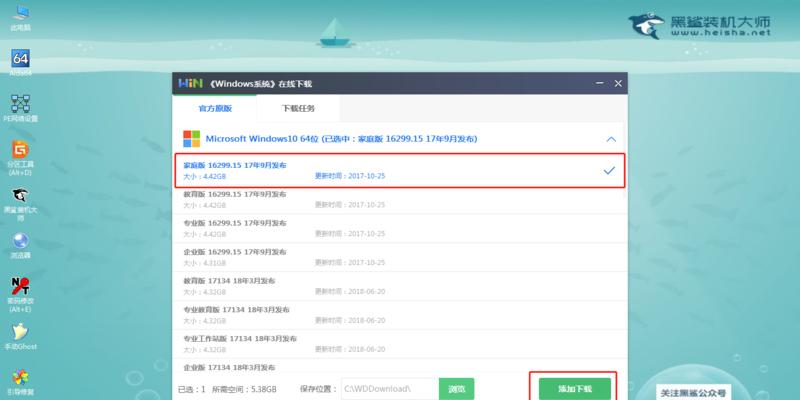Select 家庭版 16299.15 17年9月发布
Image resolution: width=800 pixels, height=400 pixels.
click(x=399, y=170)
